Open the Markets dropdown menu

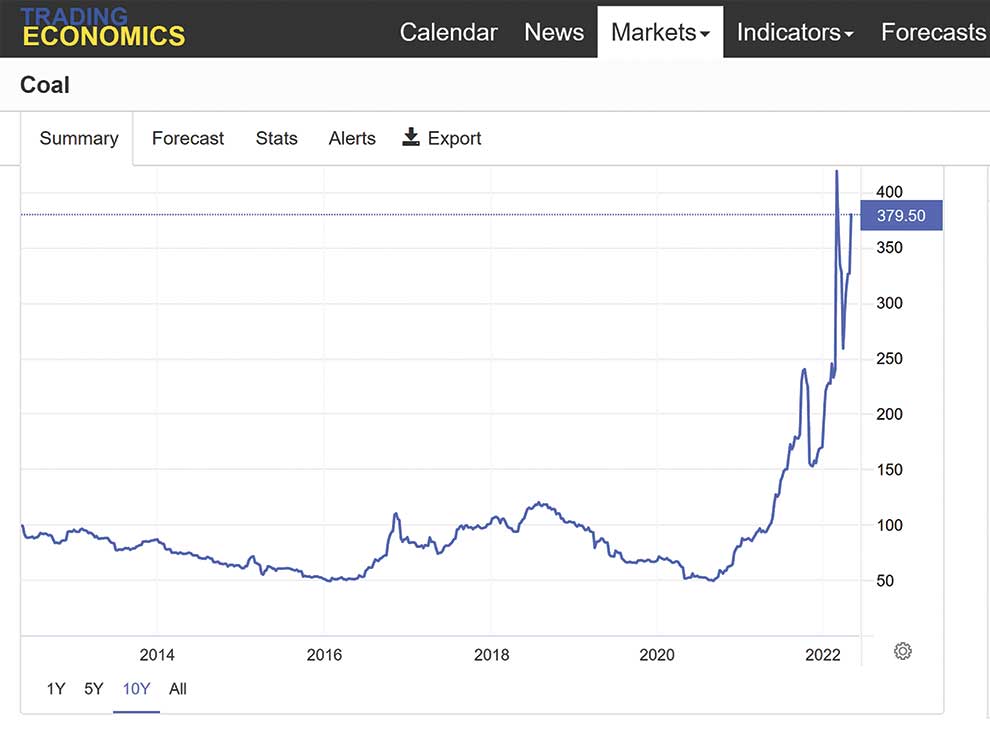660,32
